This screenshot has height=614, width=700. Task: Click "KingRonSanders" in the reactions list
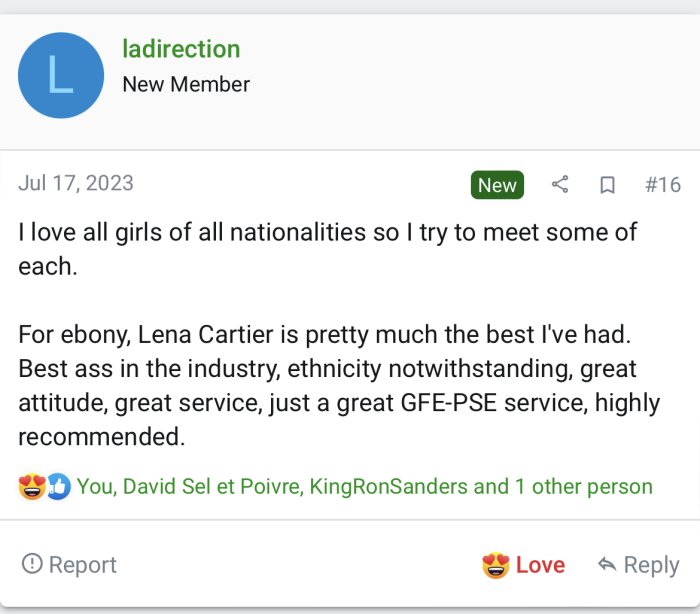pyautogui.click(x=389, y=487)
